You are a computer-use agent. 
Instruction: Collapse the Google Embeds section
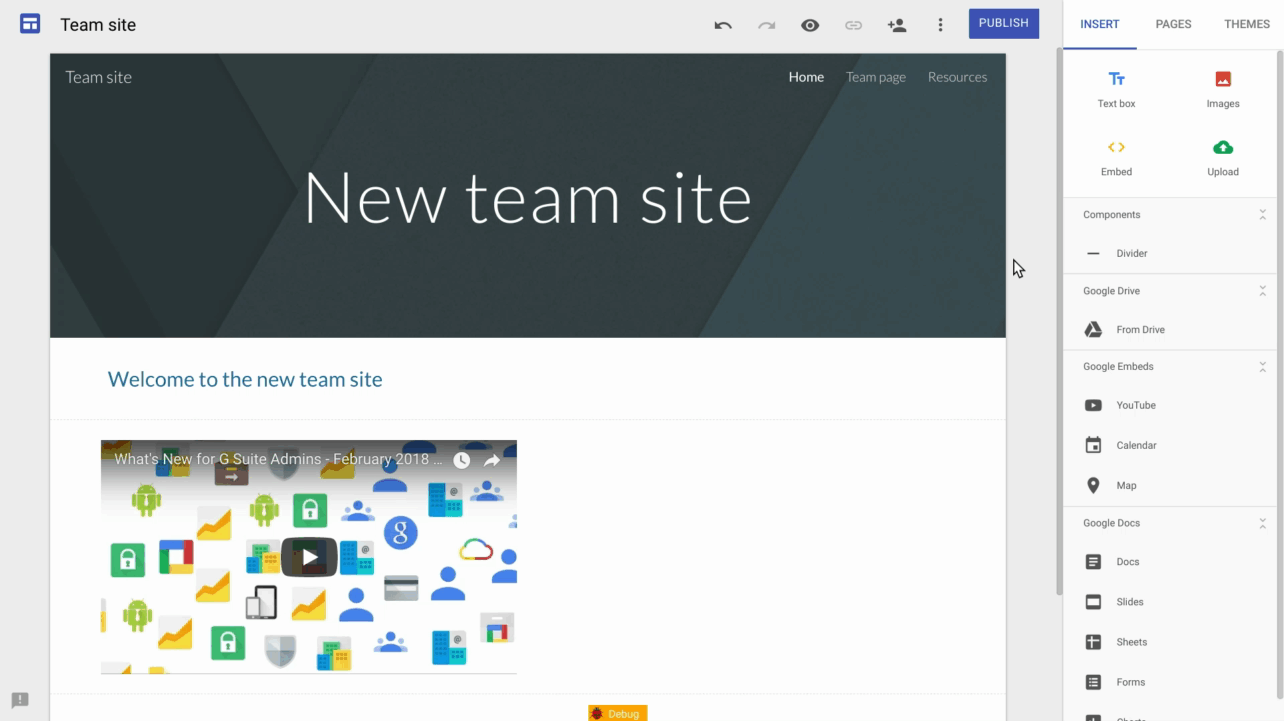[1262, 366]
